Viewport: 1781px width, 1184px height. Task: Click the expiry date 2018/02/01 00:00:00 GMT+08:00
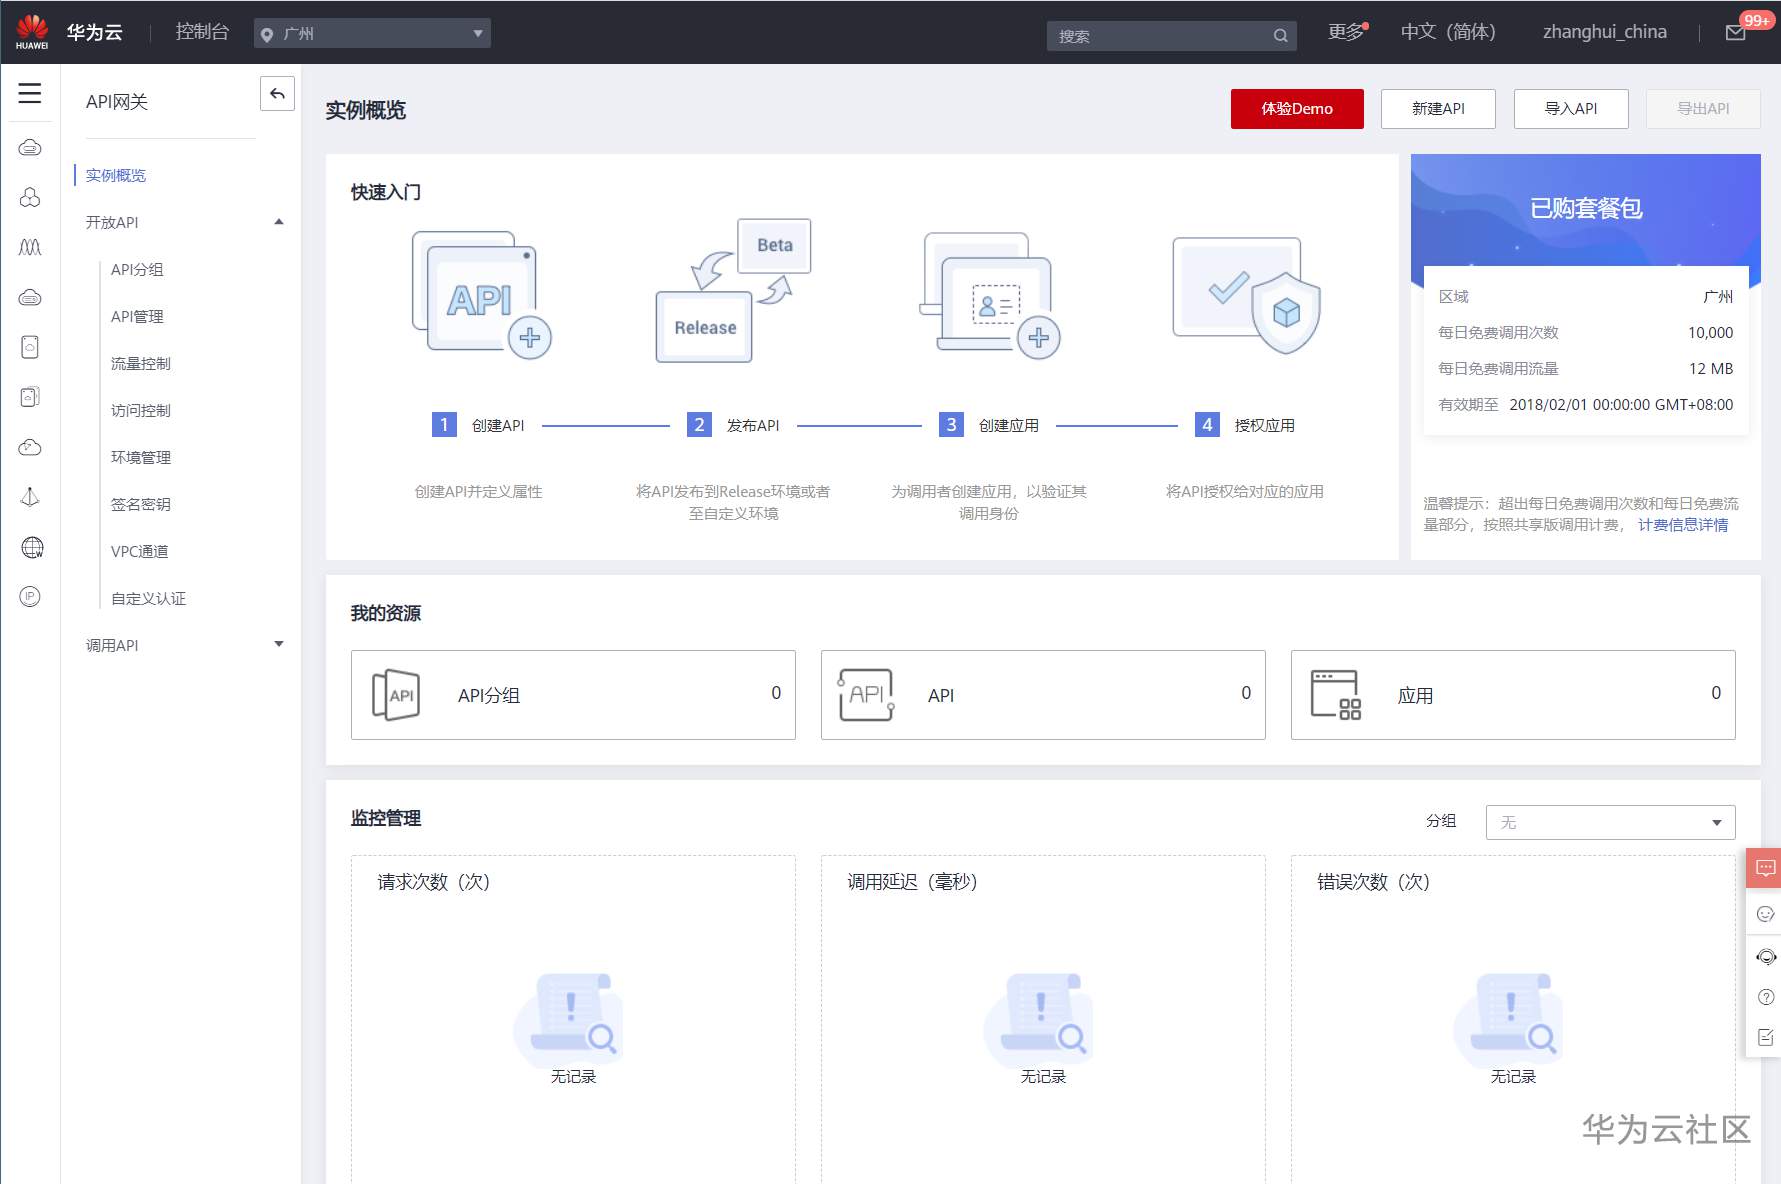(x=1621, y=405)
